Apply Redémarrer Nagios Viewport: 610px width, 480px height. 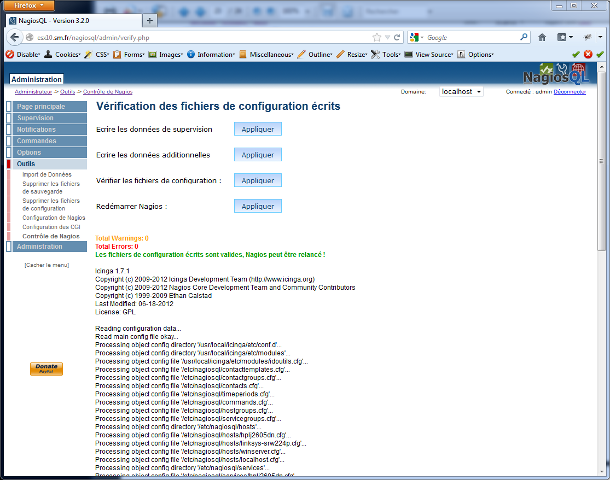click(258, 206)
